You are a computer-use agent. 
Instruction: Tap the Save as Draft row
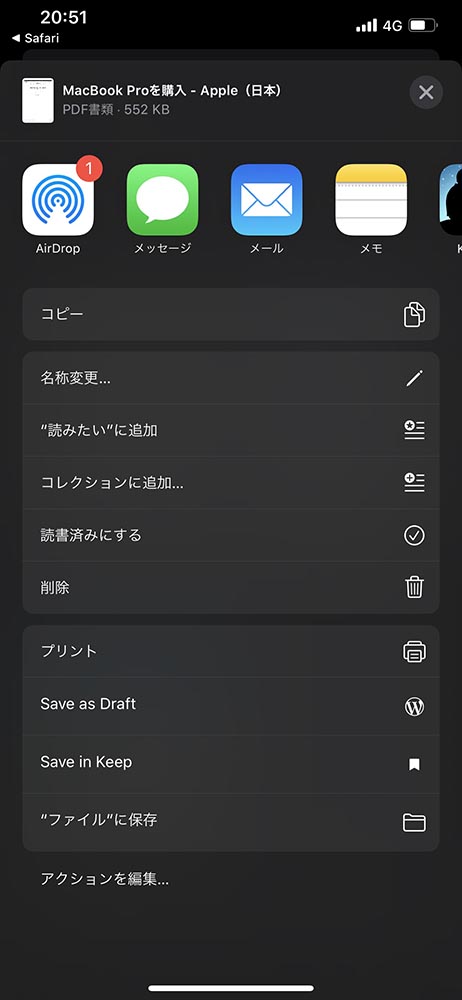[231, 706]
